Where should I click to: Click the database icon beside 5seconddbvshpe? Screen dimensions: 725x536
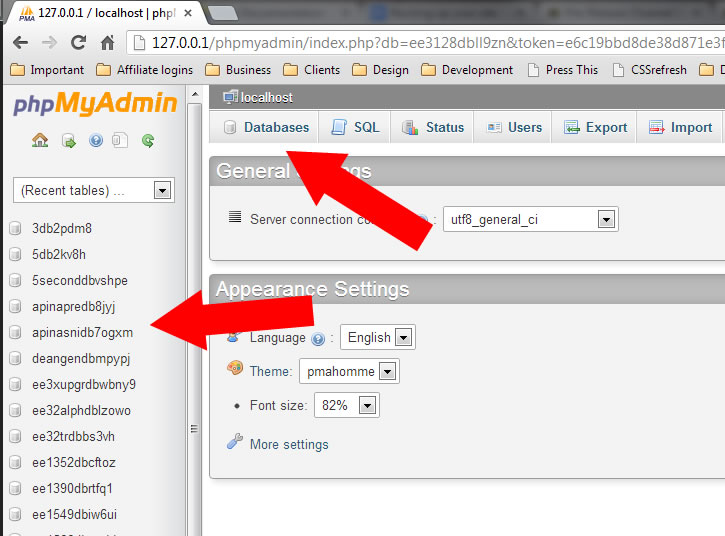click(15, 280)
